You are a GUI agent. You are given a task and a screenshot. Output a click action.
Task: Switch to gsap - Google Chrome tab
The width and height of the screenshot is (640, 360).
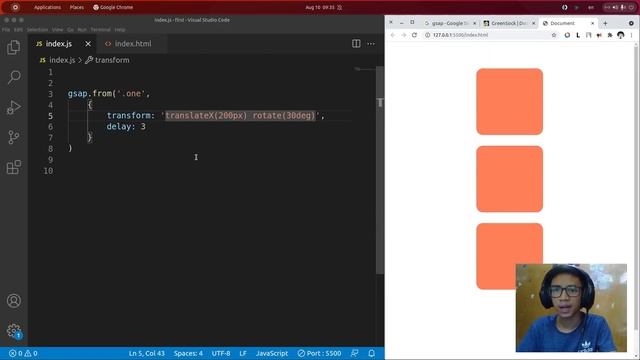(450, 23)
